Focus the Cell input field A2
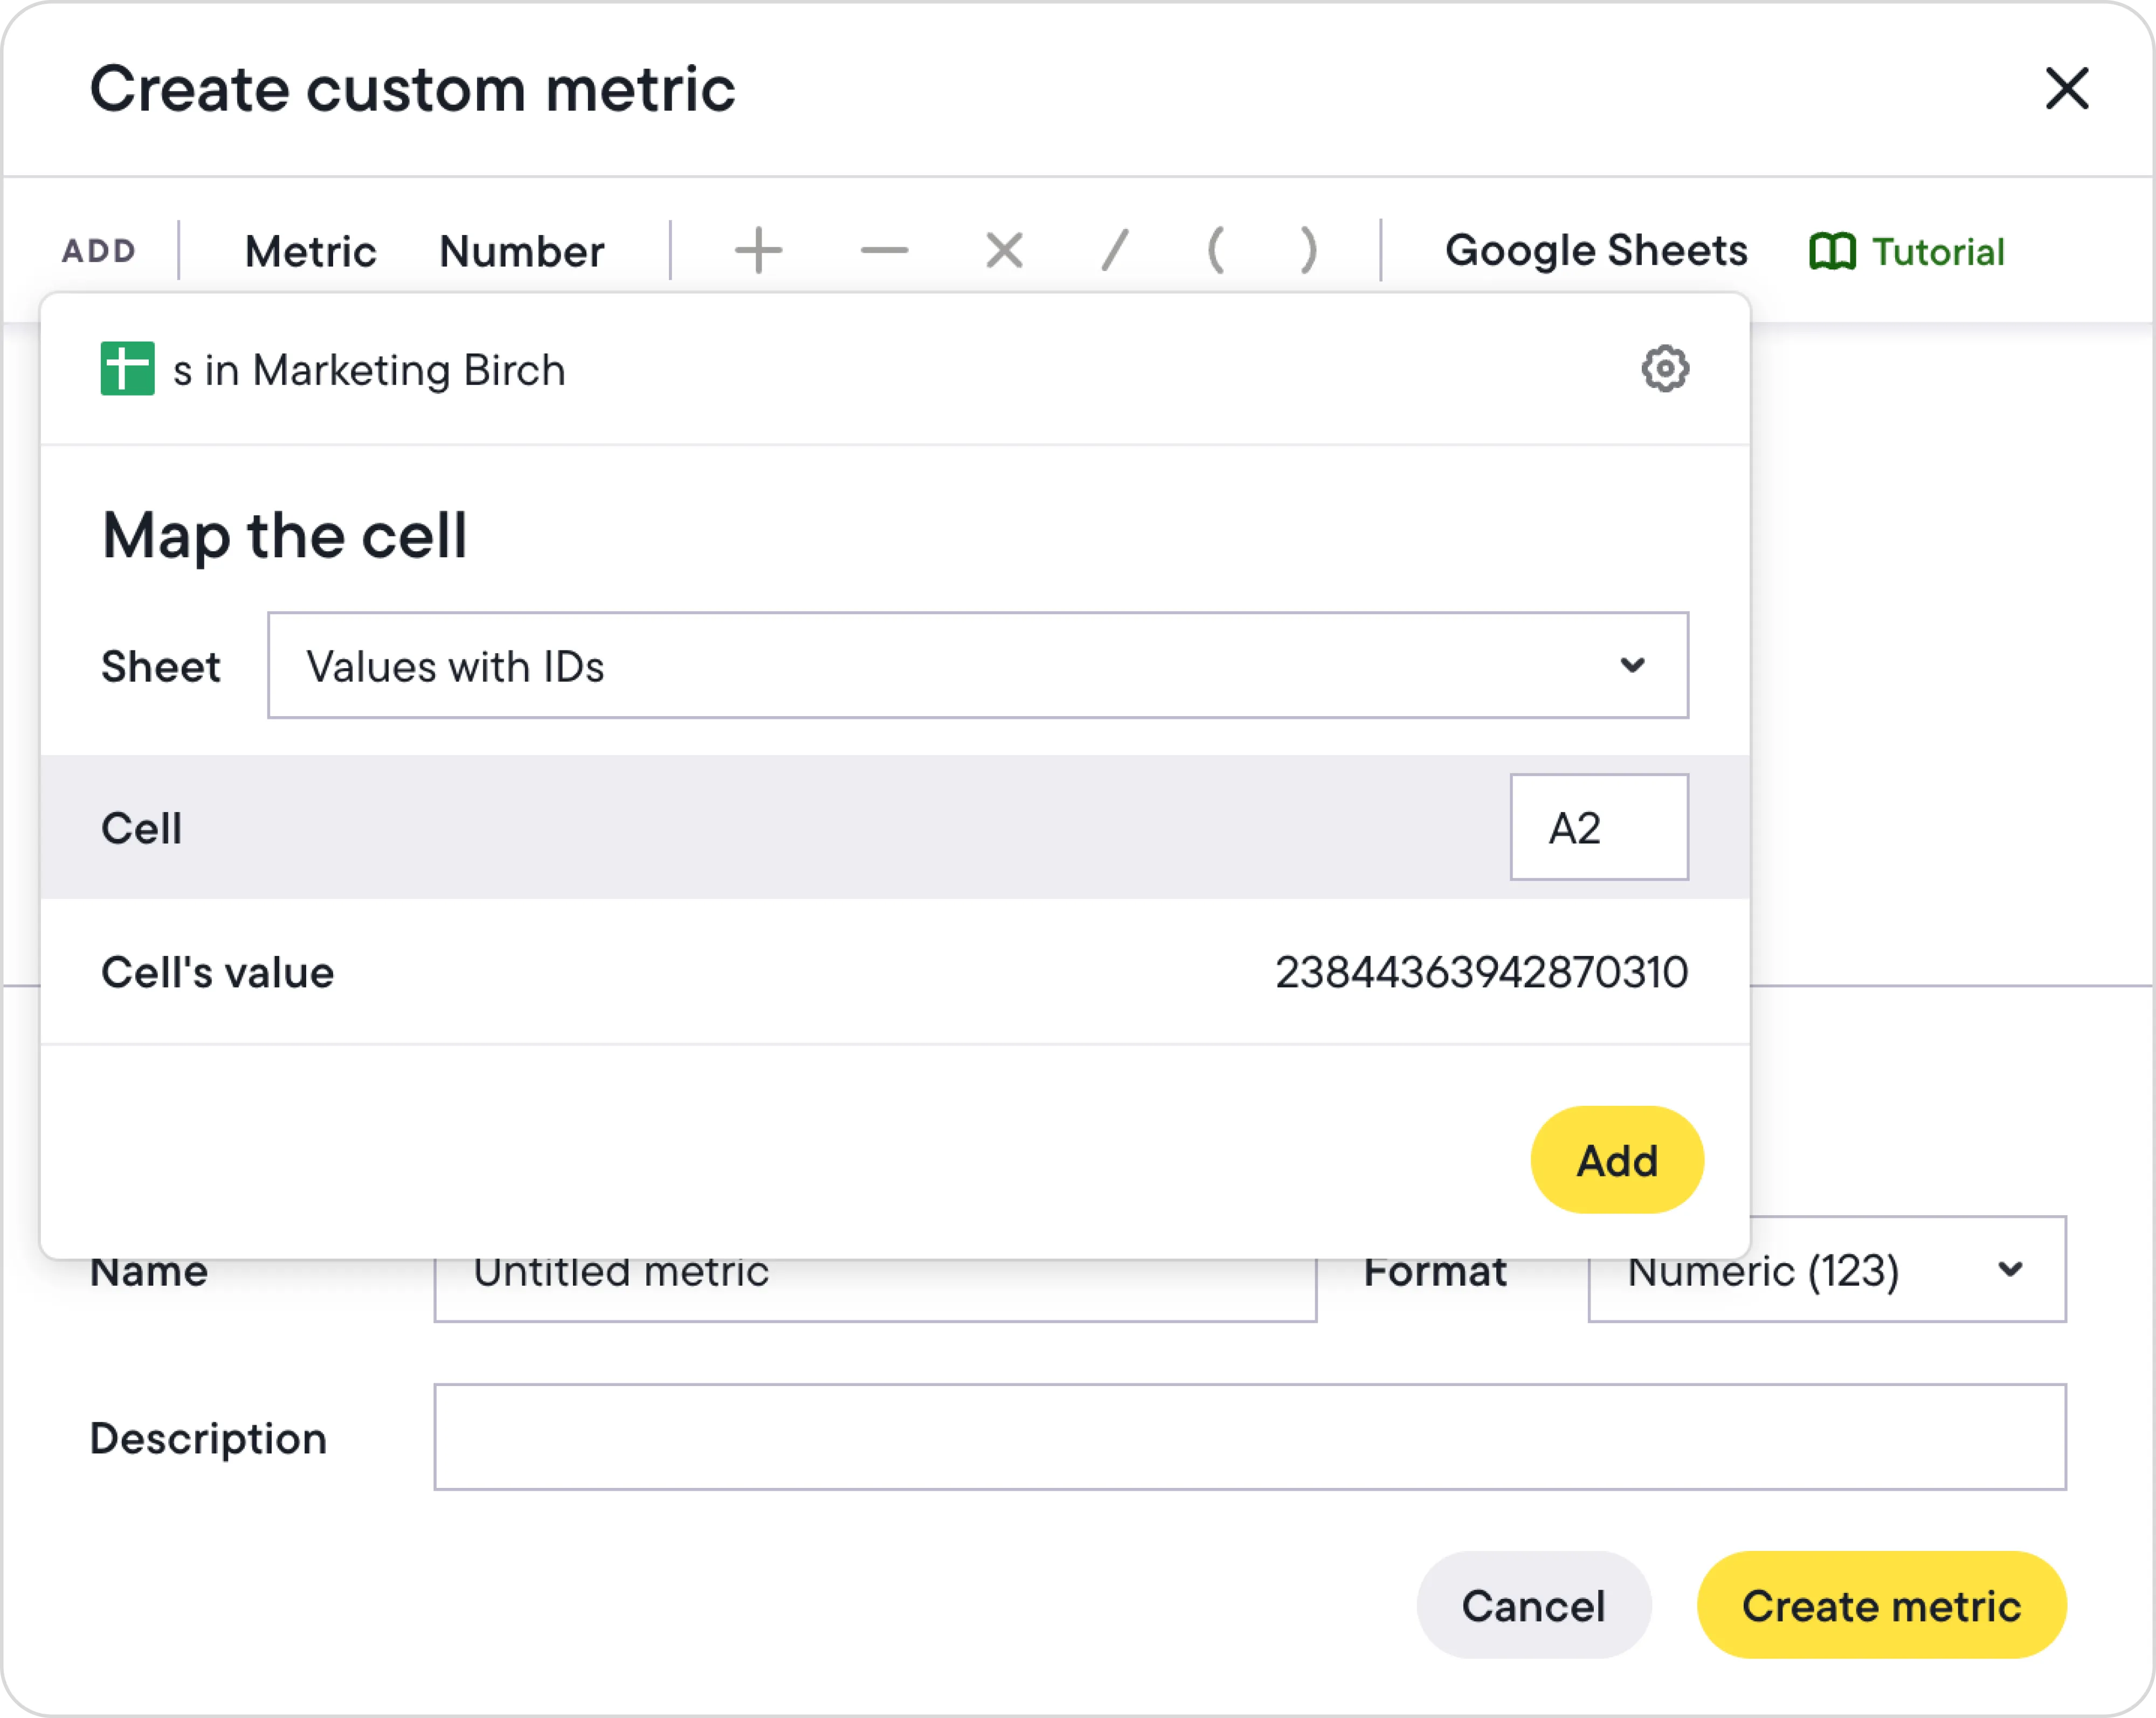The width and height of the screenshot is (2156, 1718). point(1598,827)
